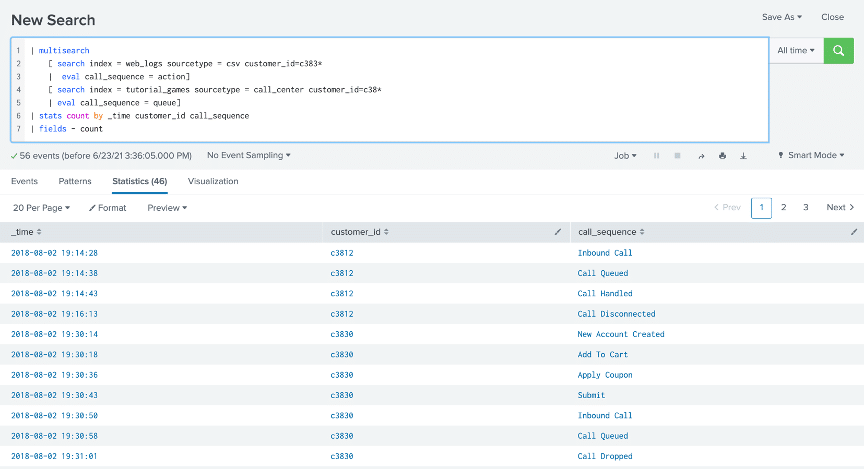Screen dimensions: 864x470
Task: Sort by the call_sequence column
Action: pos(611,232)
